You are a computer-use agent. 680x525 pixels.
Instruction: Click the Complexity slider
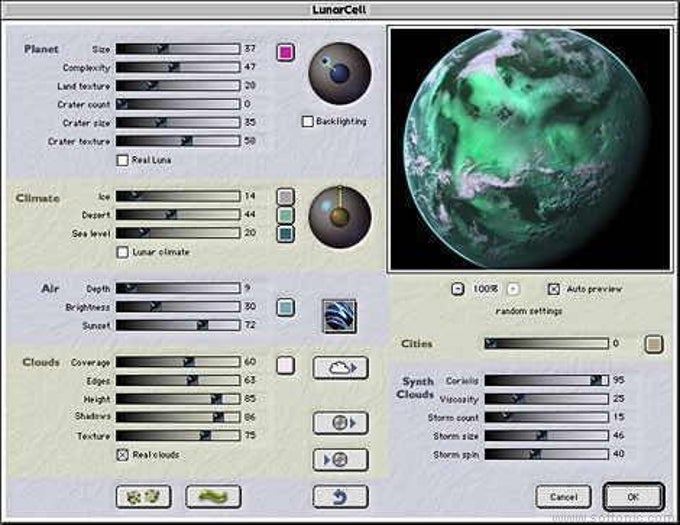pos(178,67)
